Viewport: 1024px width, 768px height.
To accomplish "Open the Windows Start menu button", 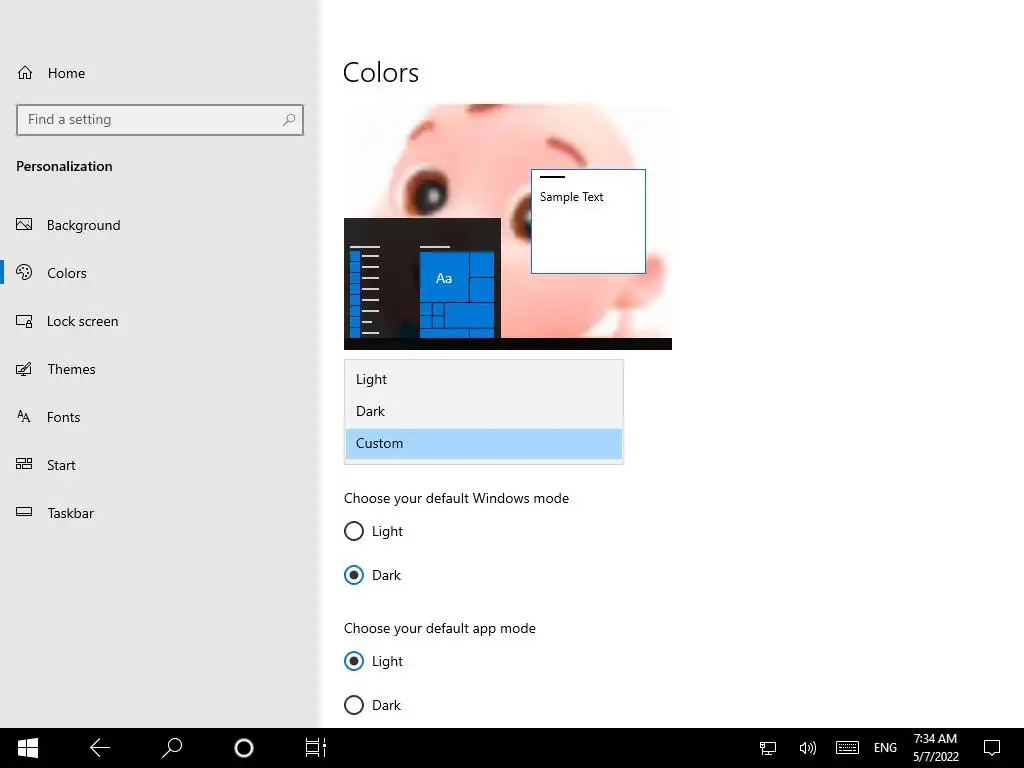I will tap(27, 748).
